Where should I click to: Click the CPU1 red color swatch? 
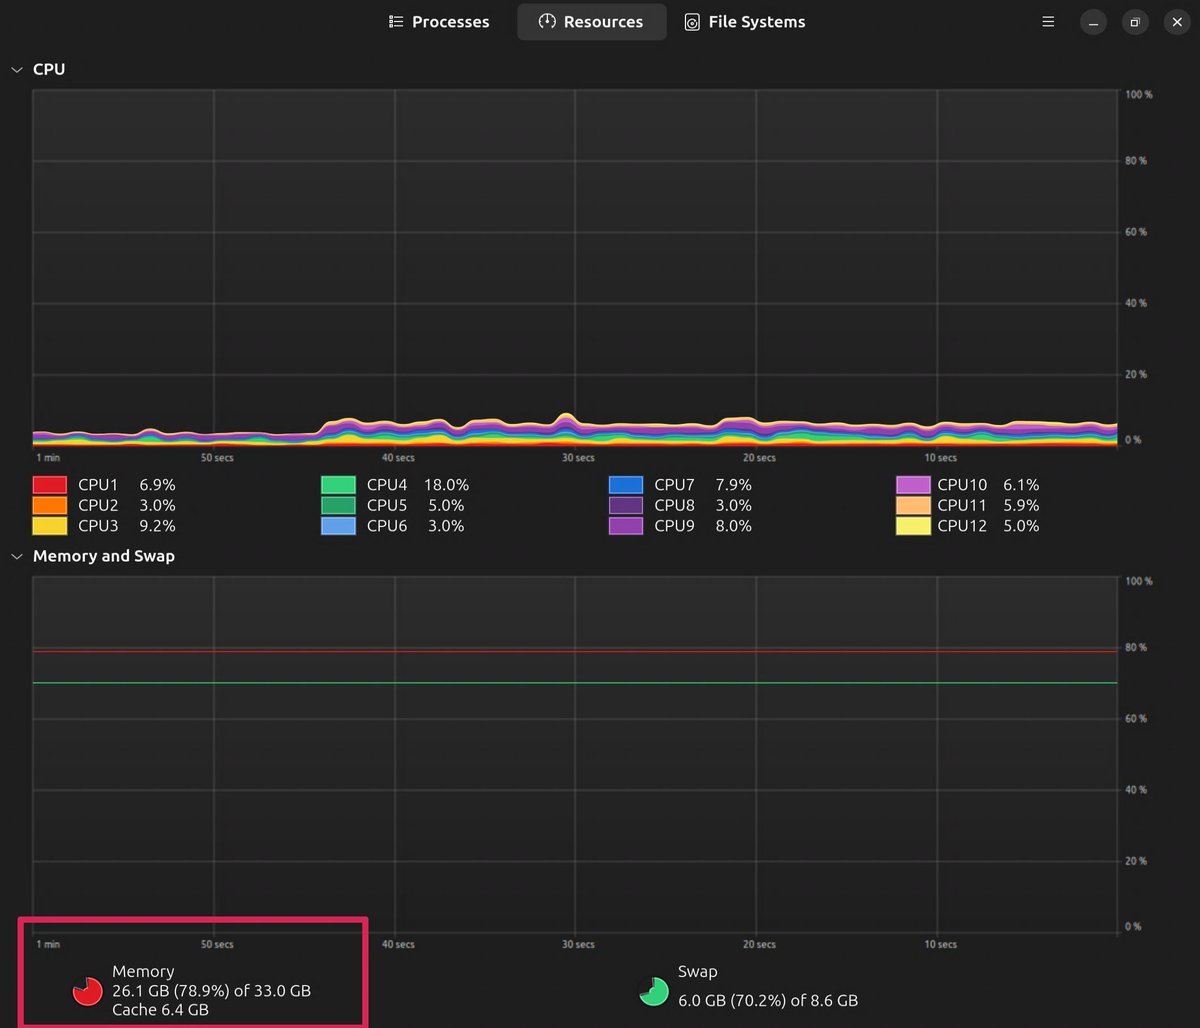[x=50, y=485]
